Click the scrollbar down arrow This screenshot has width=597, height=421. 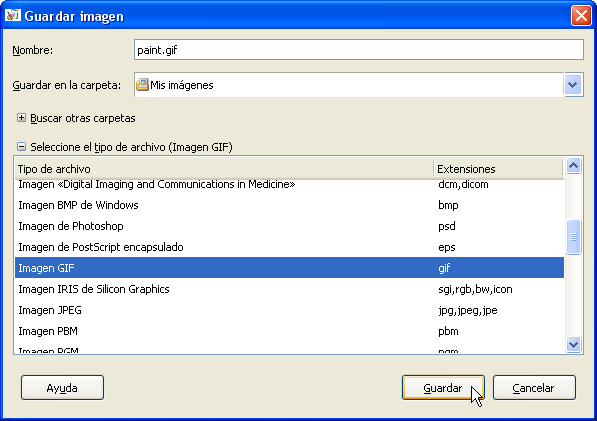click(x=573, y=344)
